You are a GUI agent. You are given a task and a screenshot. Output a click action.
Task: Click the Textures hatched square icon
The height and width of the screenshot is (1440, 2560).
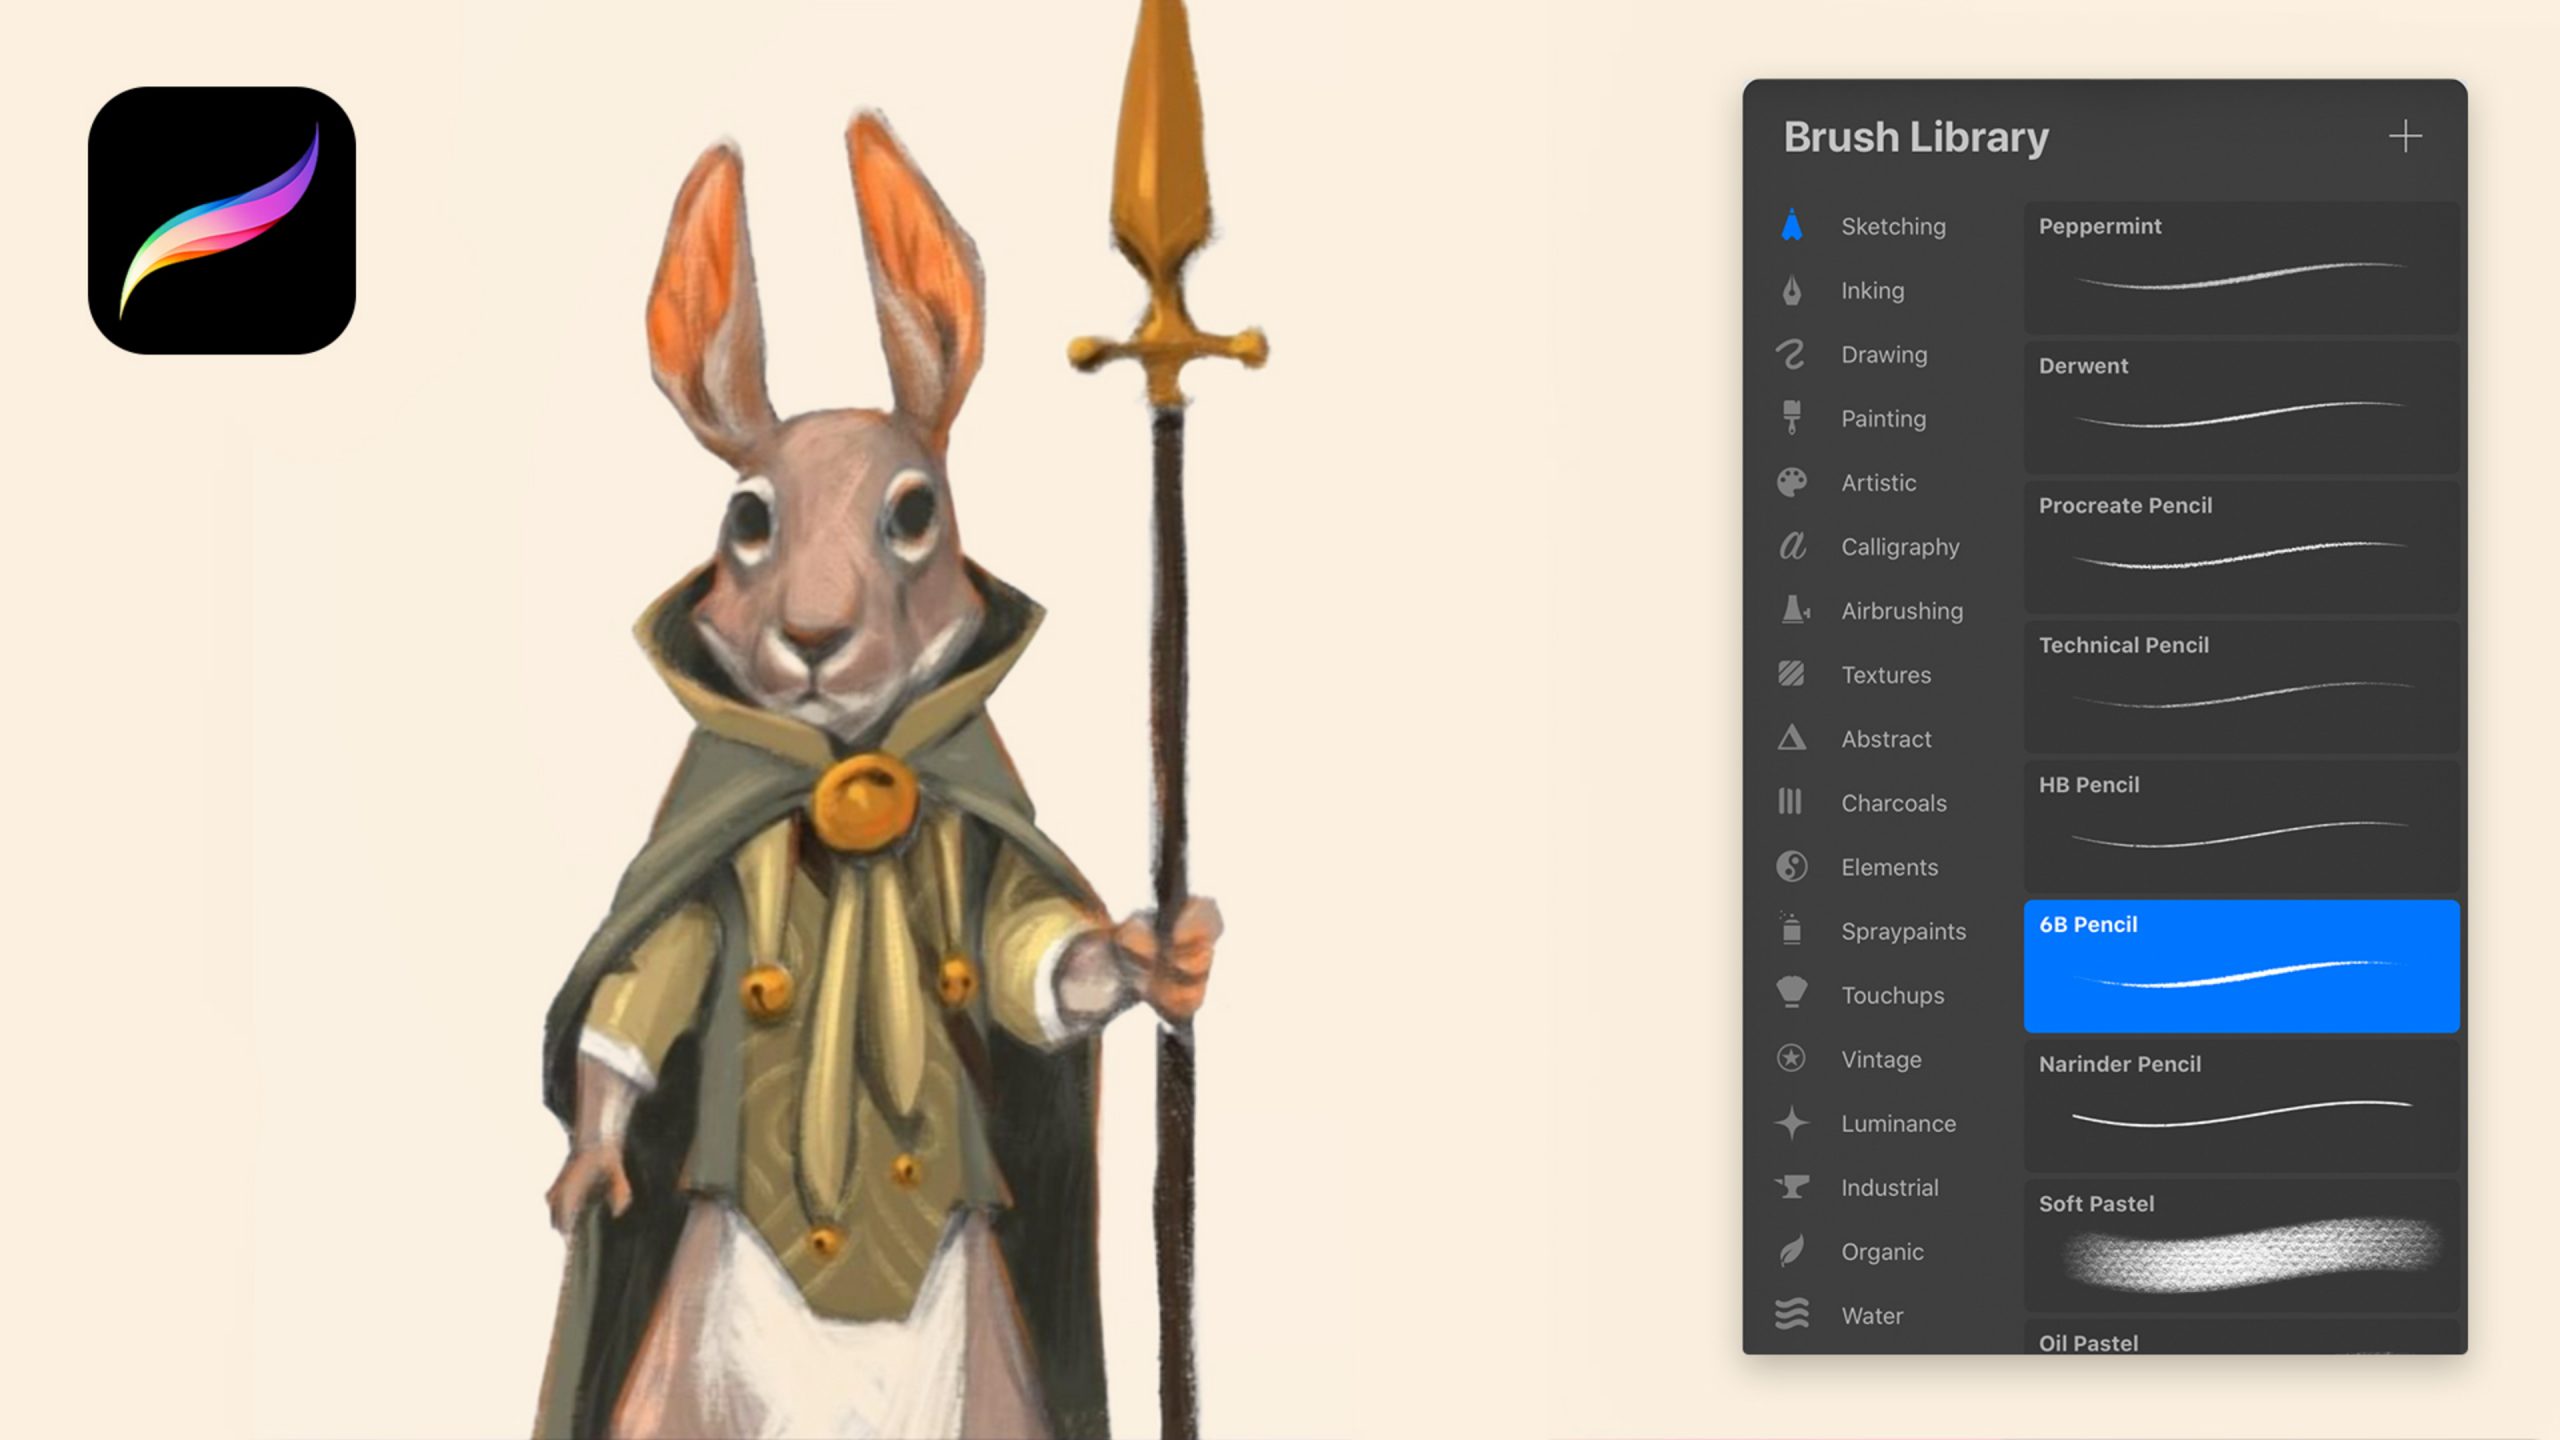[x=1791, y=674]
